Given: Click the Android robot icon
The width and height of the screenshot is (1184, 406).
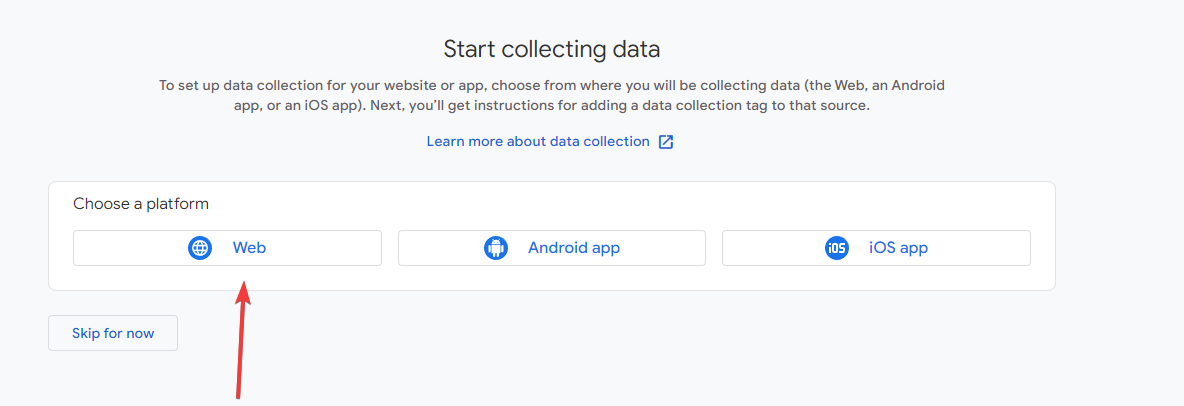Looking at the screenshot, I should pyautogui.click(x=496, y=248).
